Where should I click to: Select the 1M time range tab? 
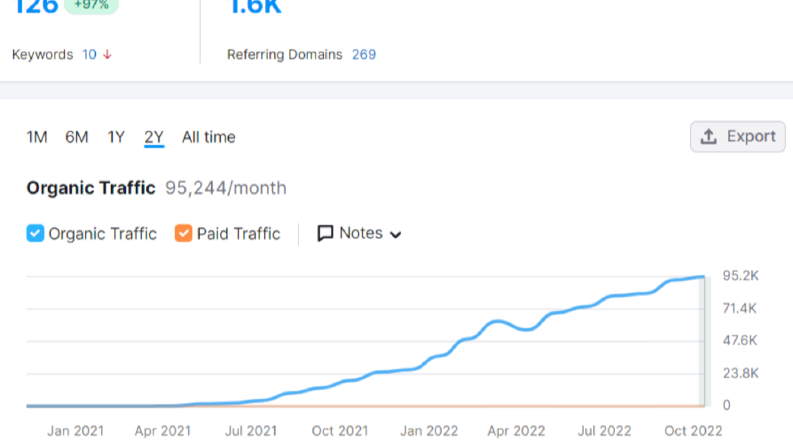37,137
